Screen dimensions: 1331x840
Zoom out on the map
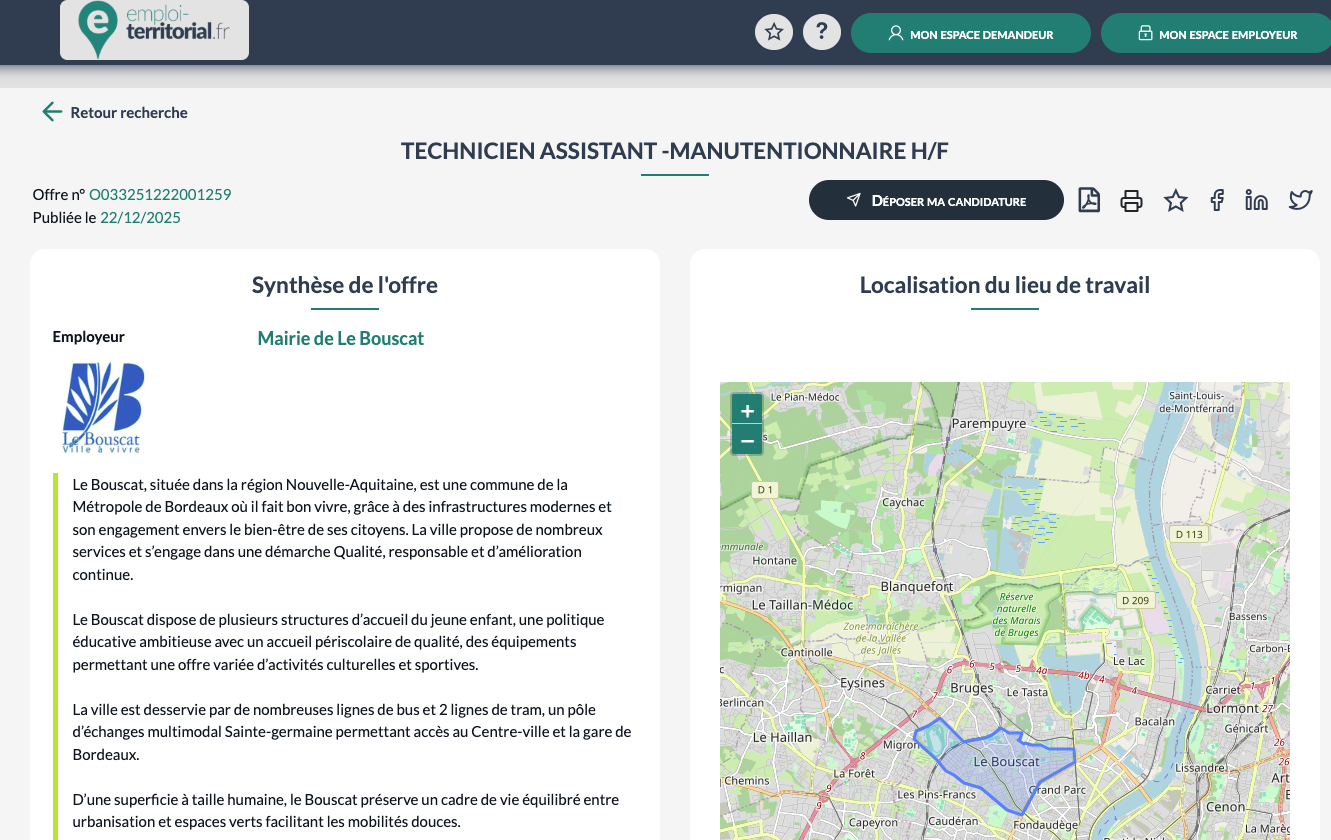[747, 439]
